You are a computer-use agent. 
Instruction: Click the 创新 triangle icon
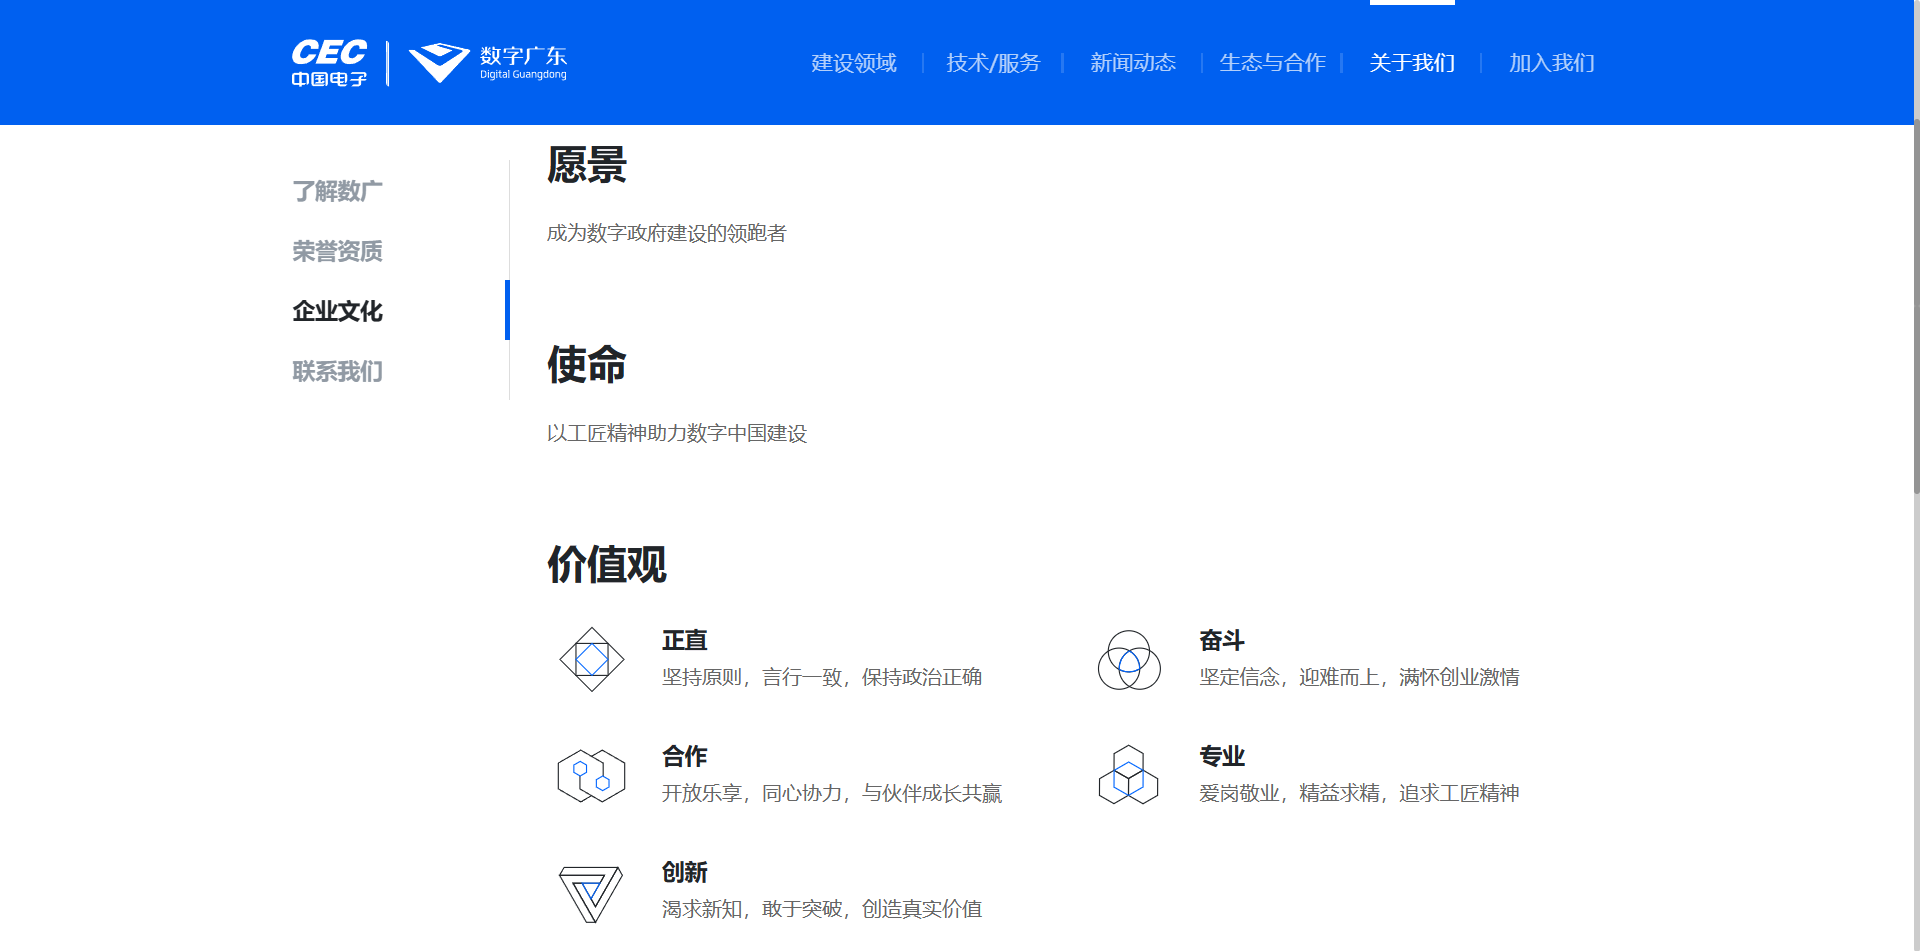591,894
